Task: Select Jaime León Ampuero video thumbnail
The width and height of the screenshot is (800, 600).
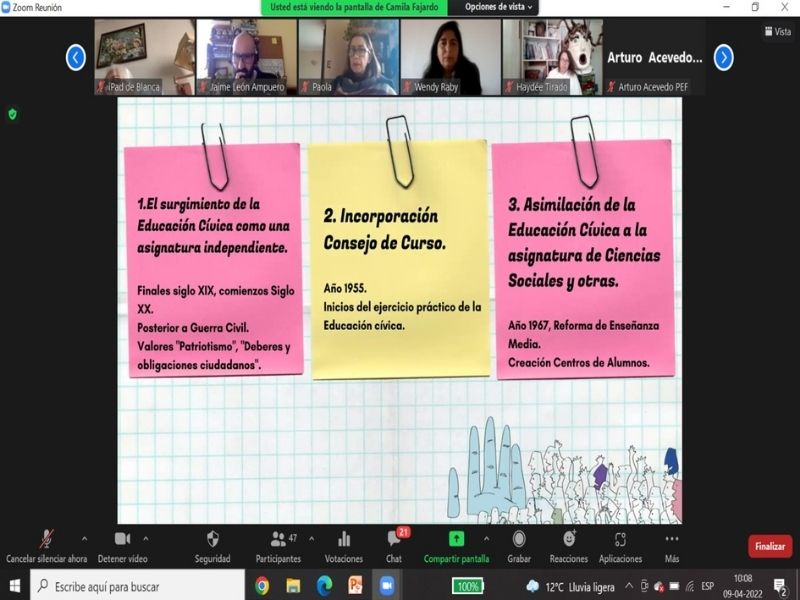Action: pyautogui.click(x=246, y=57)
